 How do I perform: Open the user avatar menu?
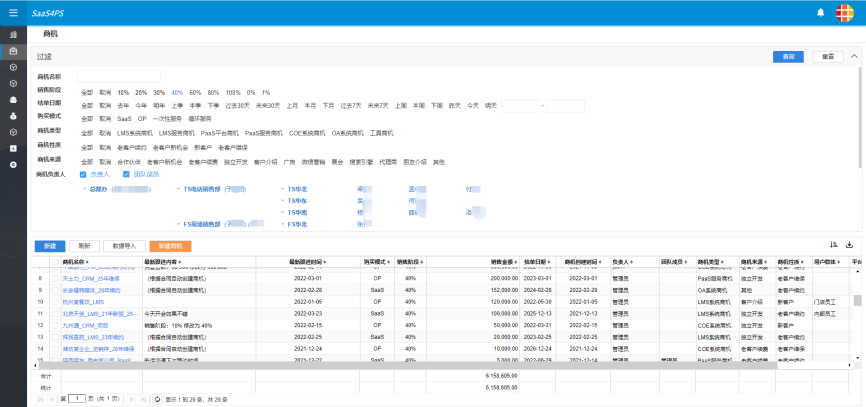tap(844, 13)
